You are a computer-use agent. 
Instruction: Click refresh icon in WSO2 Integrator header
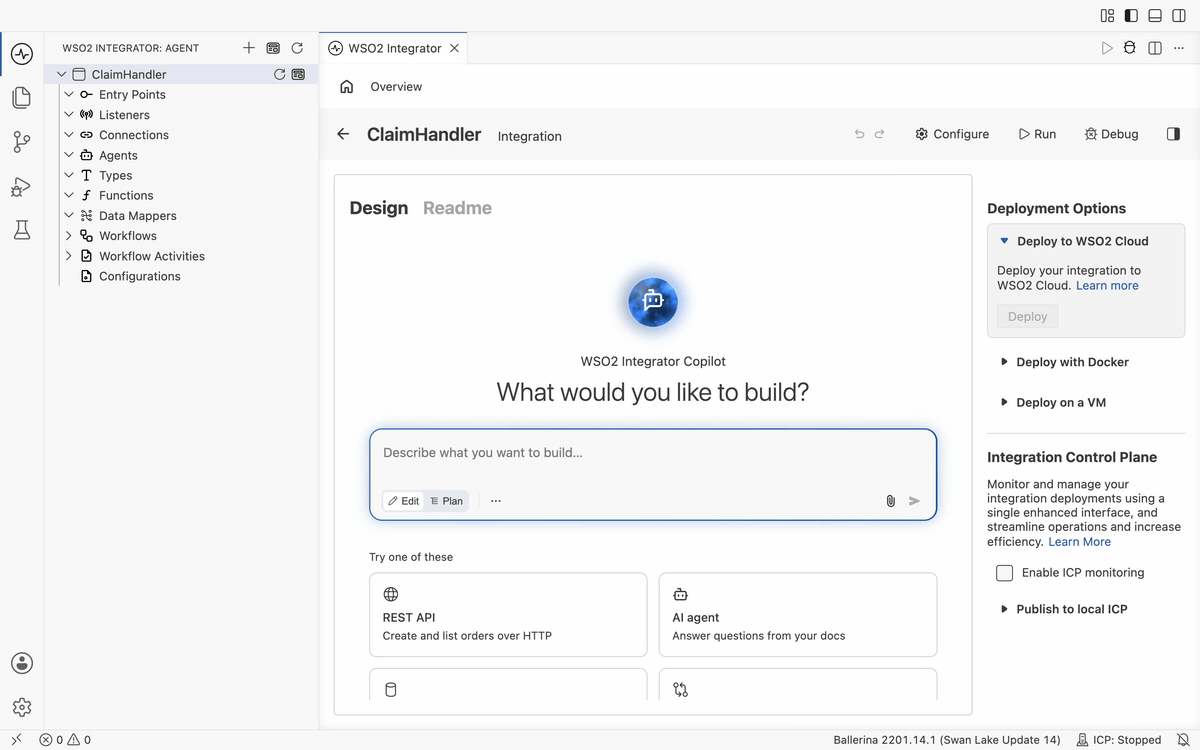click(297, 48)
